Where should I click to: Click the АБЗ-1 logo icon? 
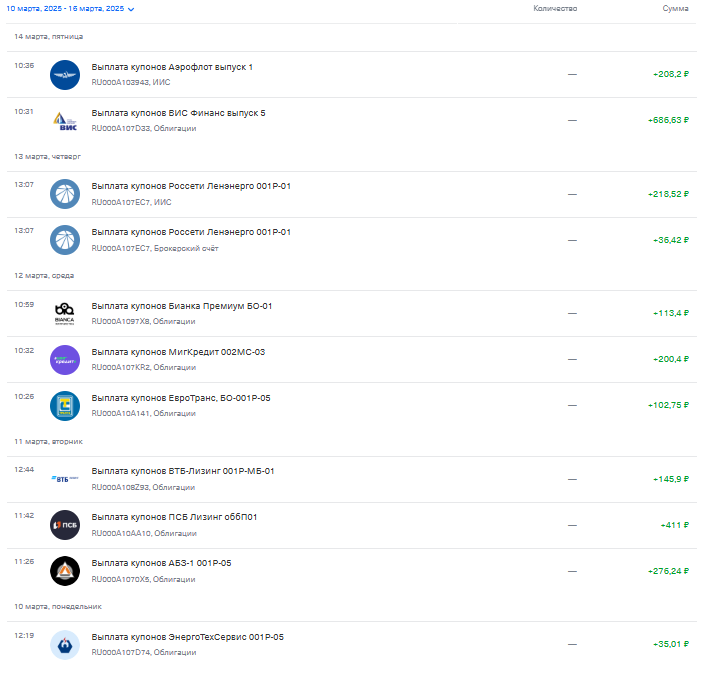click(x=65, y=571)
